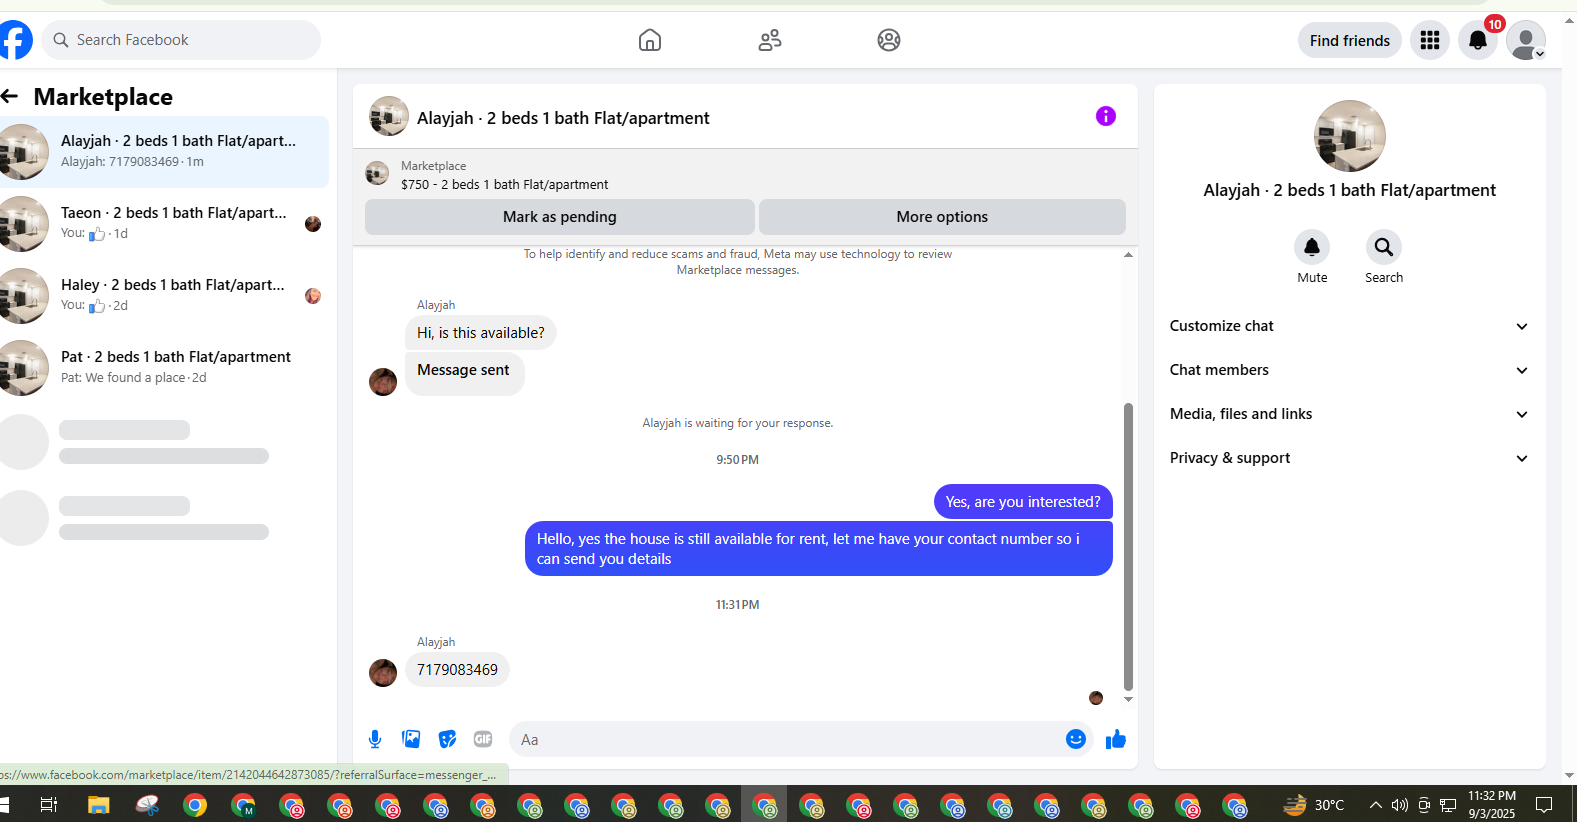The width and height of the screenshot is (1577, 822).
Task: Click the attach photo icon
Action: coord(411,739)
